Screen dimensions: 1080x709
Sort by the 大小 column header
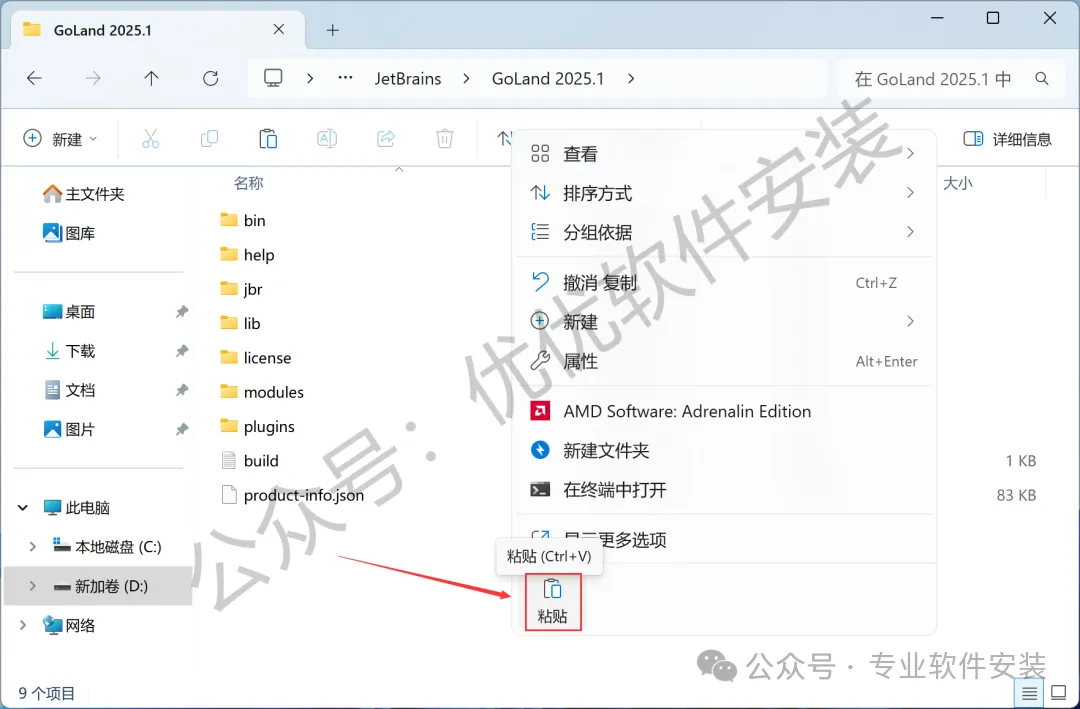(957, 183)
